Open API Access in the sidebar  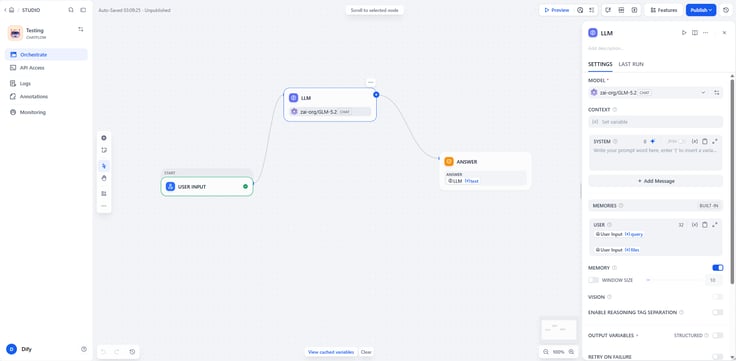[46, 68]
